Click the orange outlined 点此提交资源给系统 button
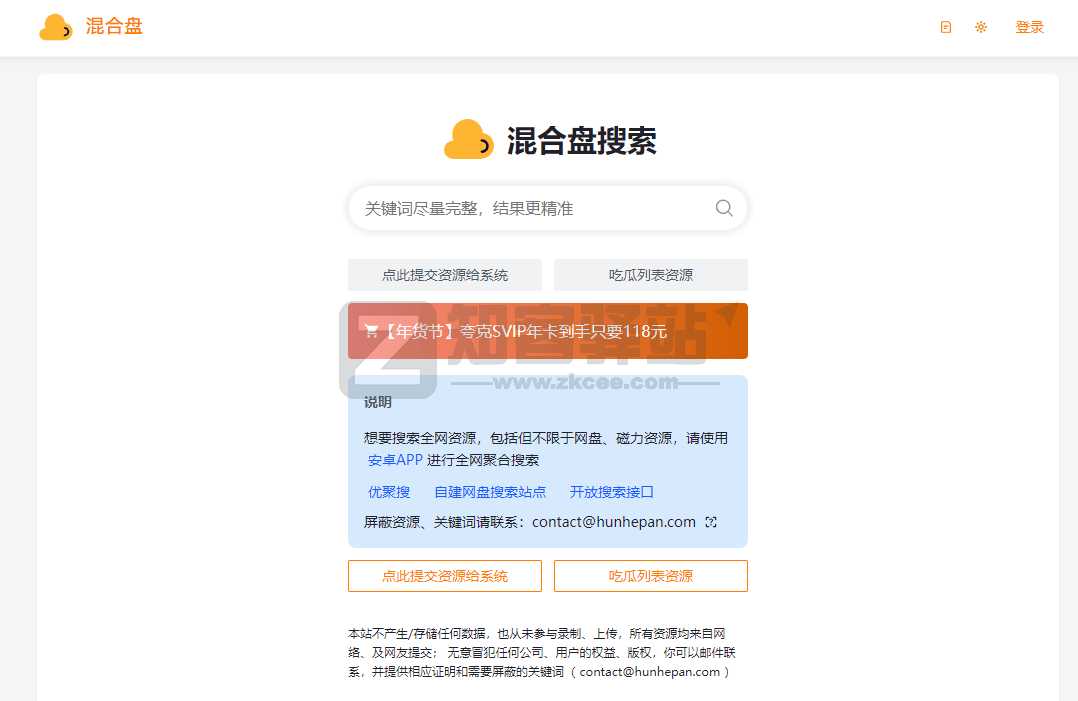1078x701 pixels. tap(444, 575)
